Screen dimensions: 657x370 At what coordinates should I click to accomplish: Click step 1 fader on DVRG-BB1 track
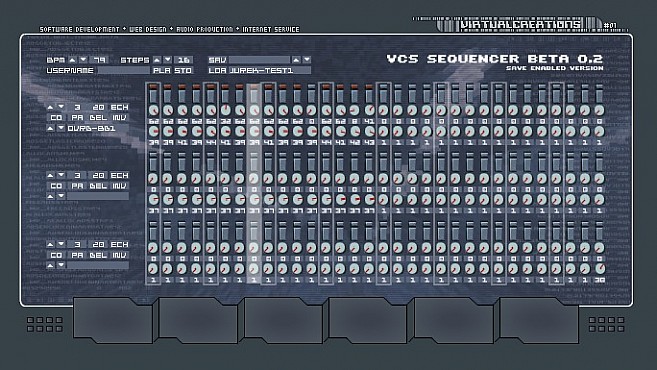153,96
